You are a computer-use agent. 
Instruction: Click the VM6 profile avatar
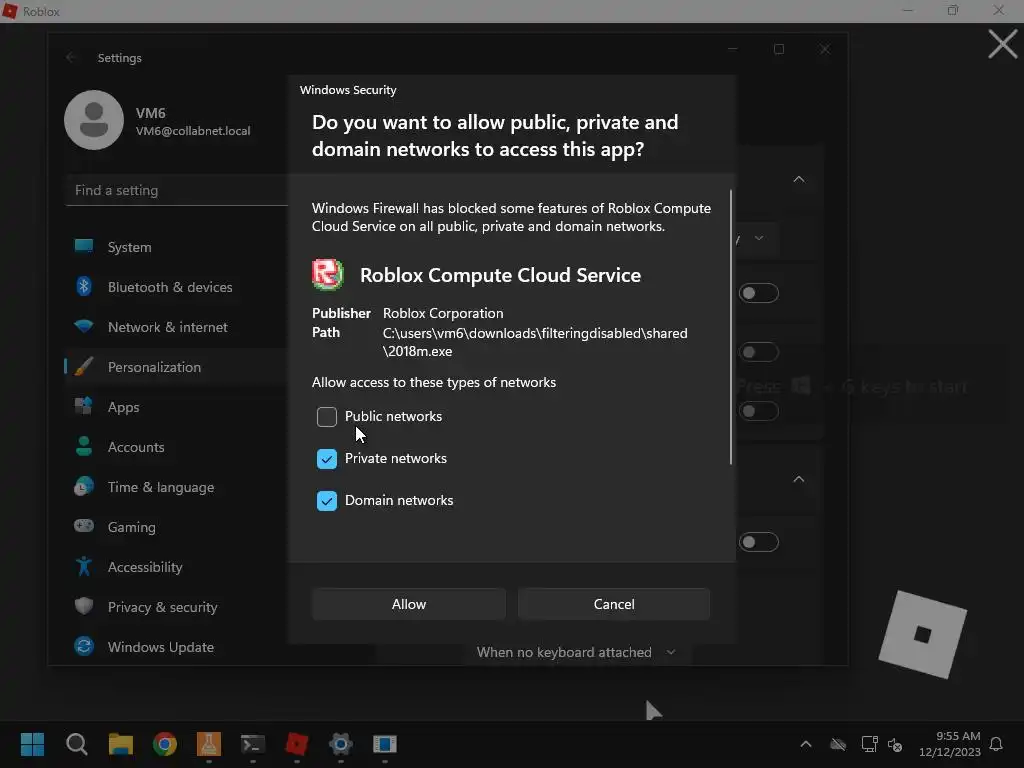pyautogui.click(x=94, y=120)
